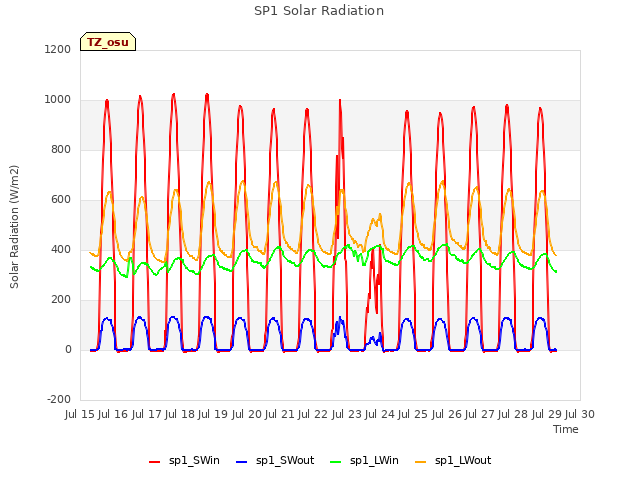Click the Jul 23 x-axis tick label
Image resolution: width=640 pixels, height=480 pixels.
coord(347,414)
